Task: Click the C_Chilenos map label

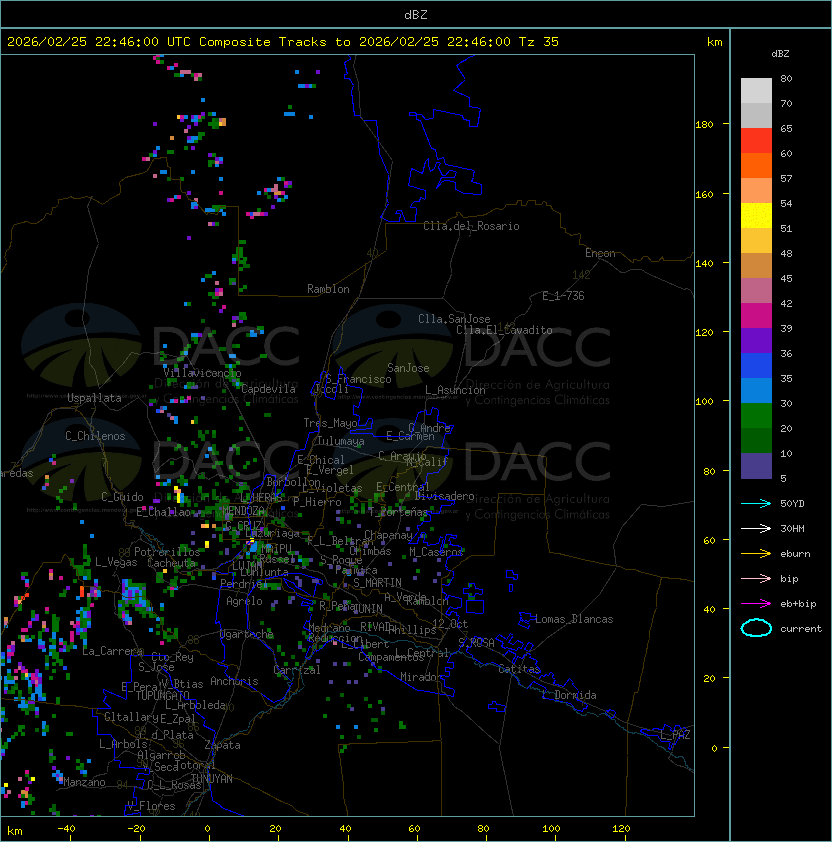Action: coord(95,436)
